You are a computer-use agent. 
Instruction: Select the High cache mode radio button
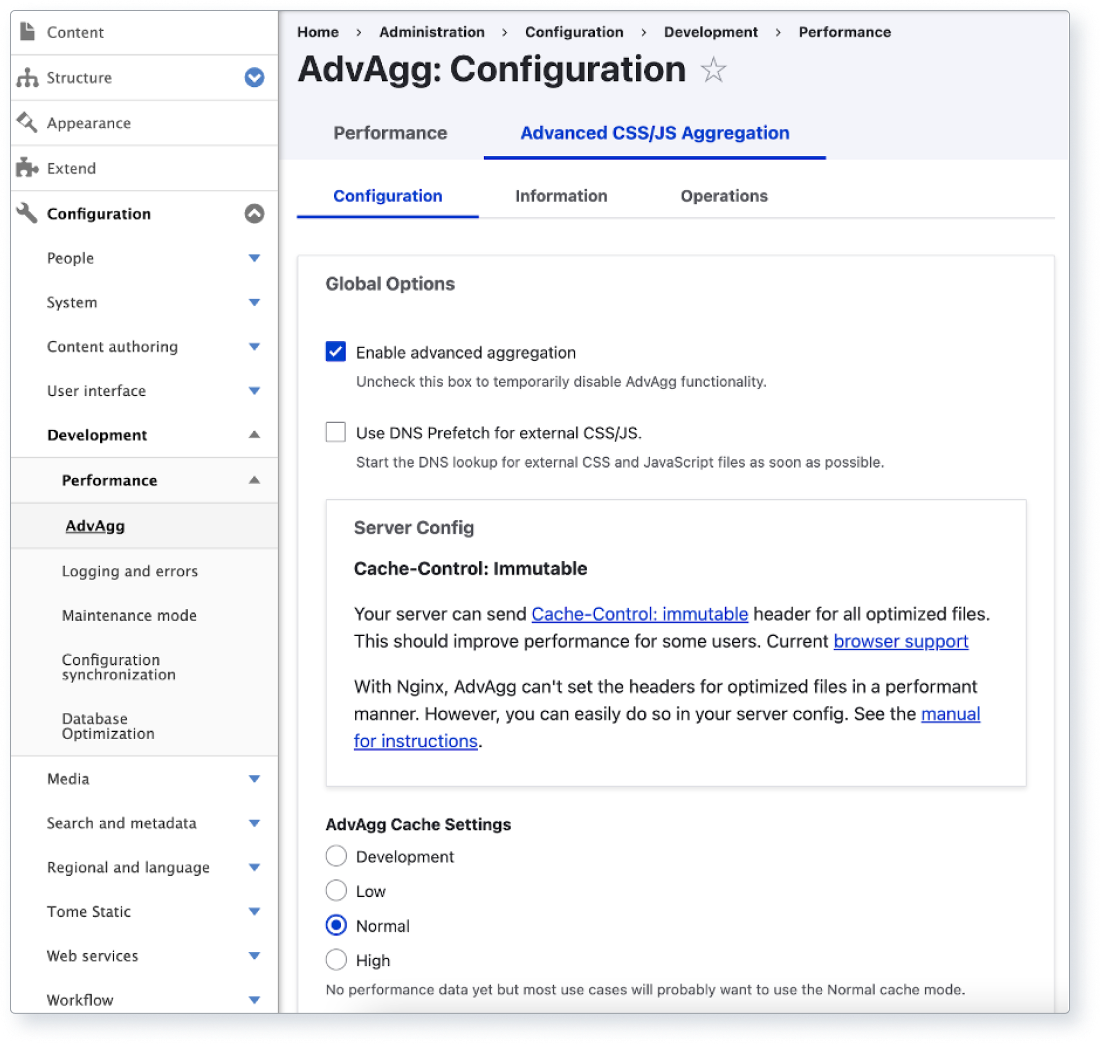(335, 959)
